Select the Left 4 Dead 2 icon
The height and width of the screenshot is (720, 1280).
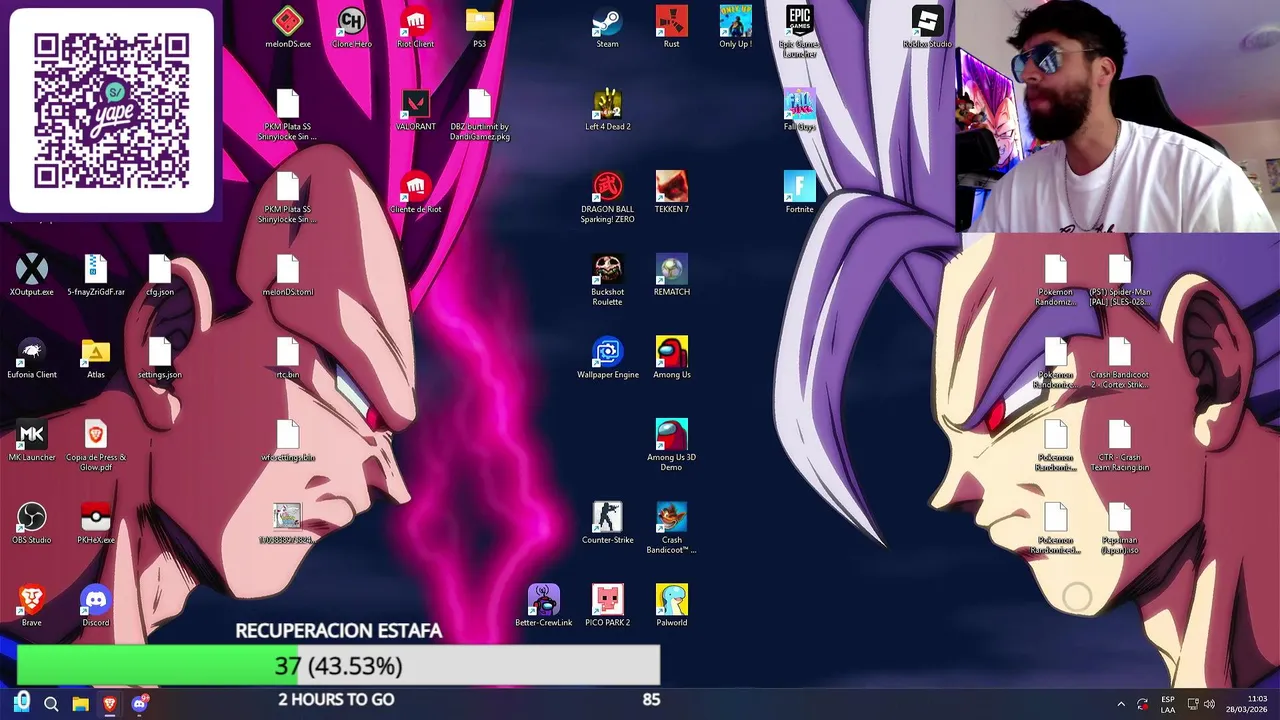607,111
